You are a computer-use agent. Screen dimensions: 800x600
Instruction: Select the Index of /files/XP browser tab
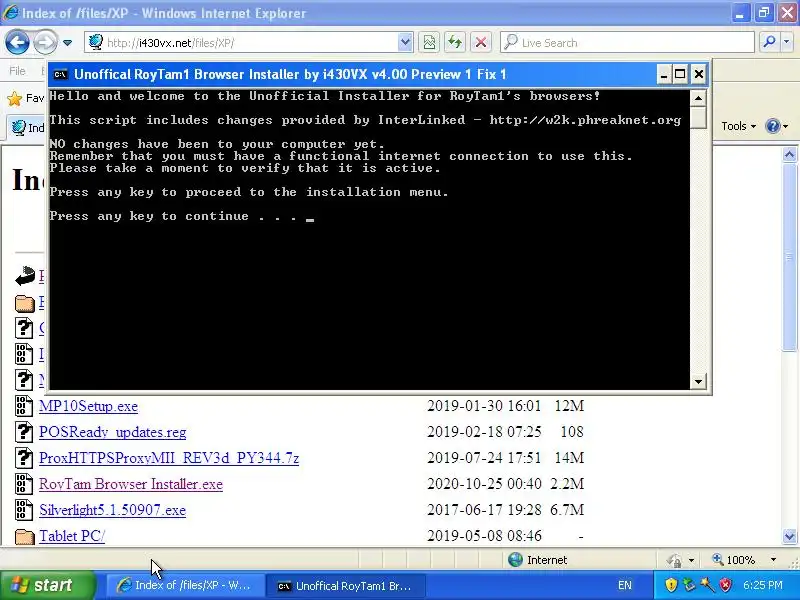click(28, 128)
